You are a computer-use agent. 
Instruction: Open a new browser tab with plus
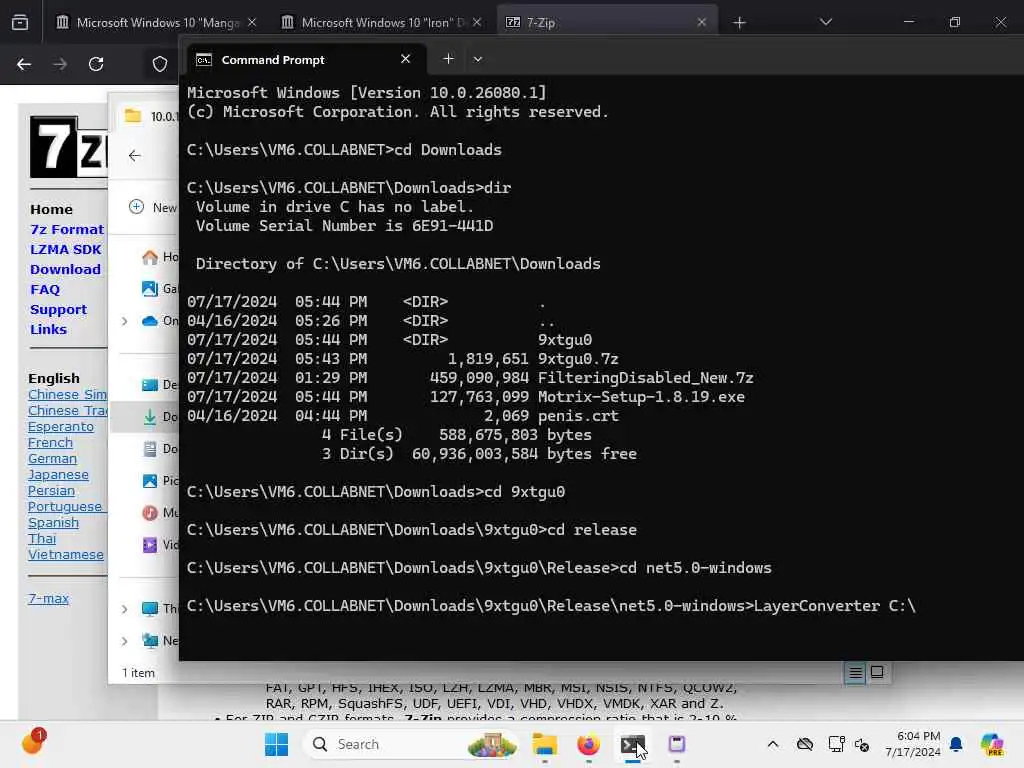[739, 23]
